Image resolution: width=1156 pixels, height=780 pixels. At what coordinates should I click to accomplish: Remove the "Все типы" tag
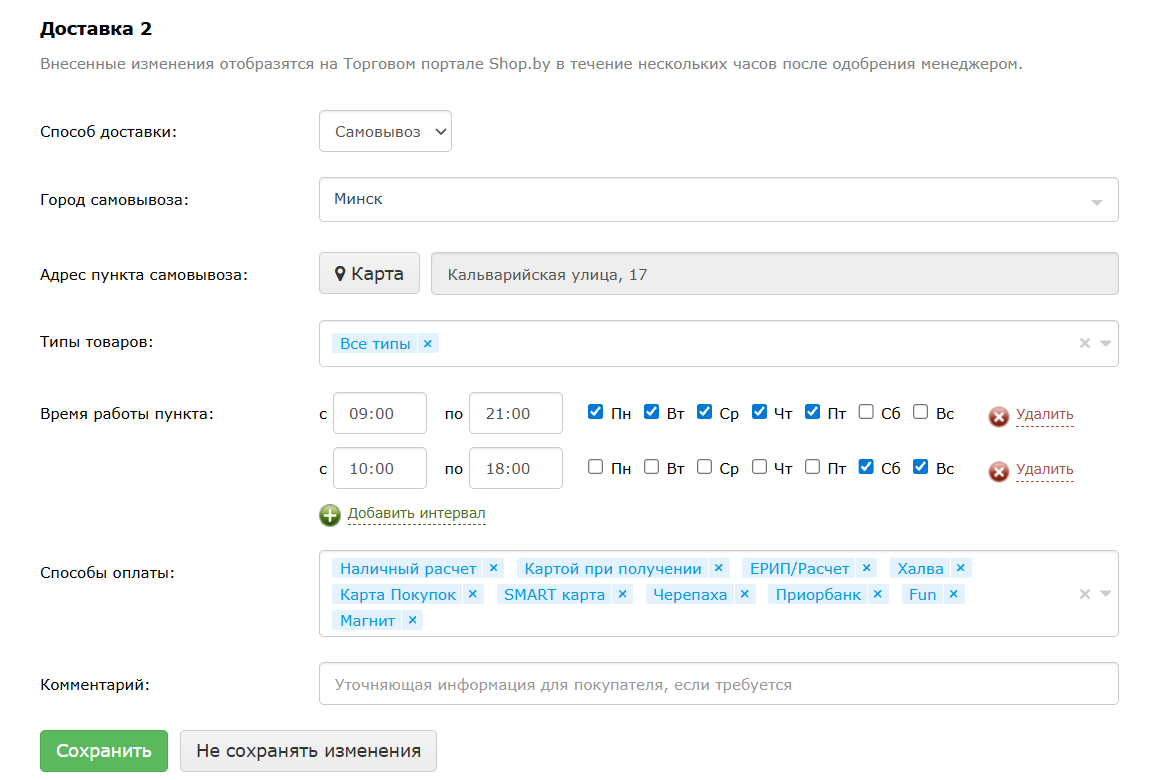click(x=427, y=344)
